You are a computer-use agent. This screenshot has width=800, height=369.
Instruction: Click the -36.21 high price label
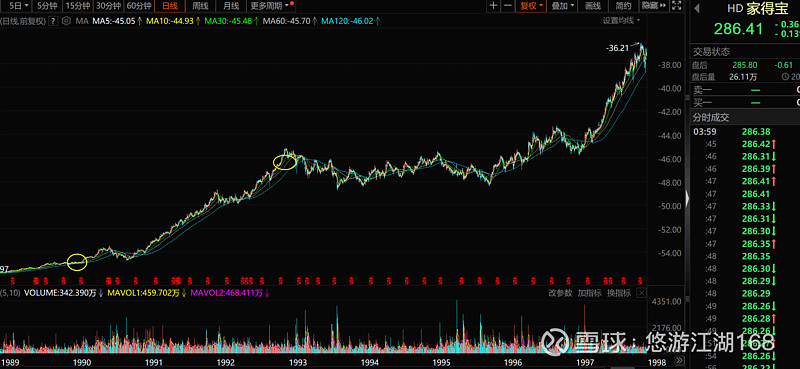point(617,48)
